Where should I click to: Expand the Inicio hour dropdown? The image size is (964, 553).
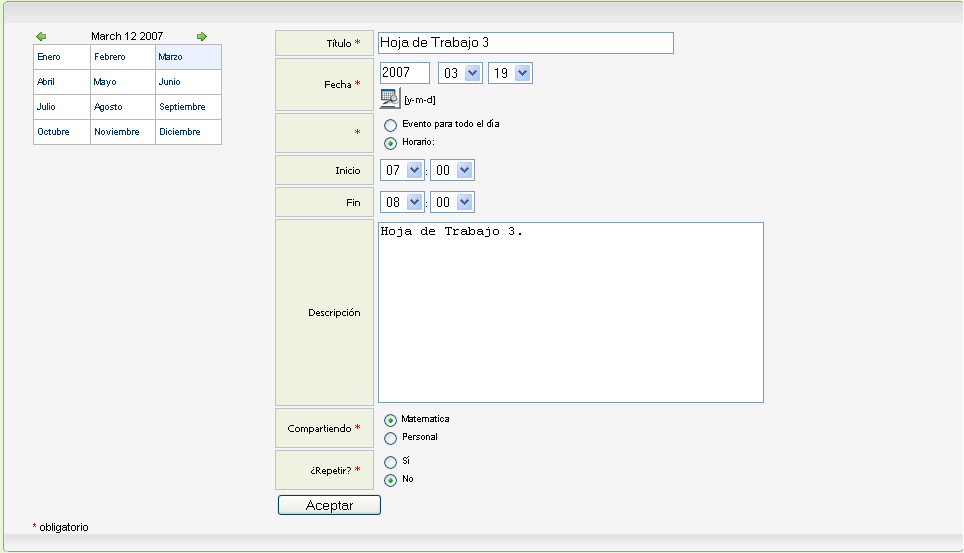click(x=403, y=170)
